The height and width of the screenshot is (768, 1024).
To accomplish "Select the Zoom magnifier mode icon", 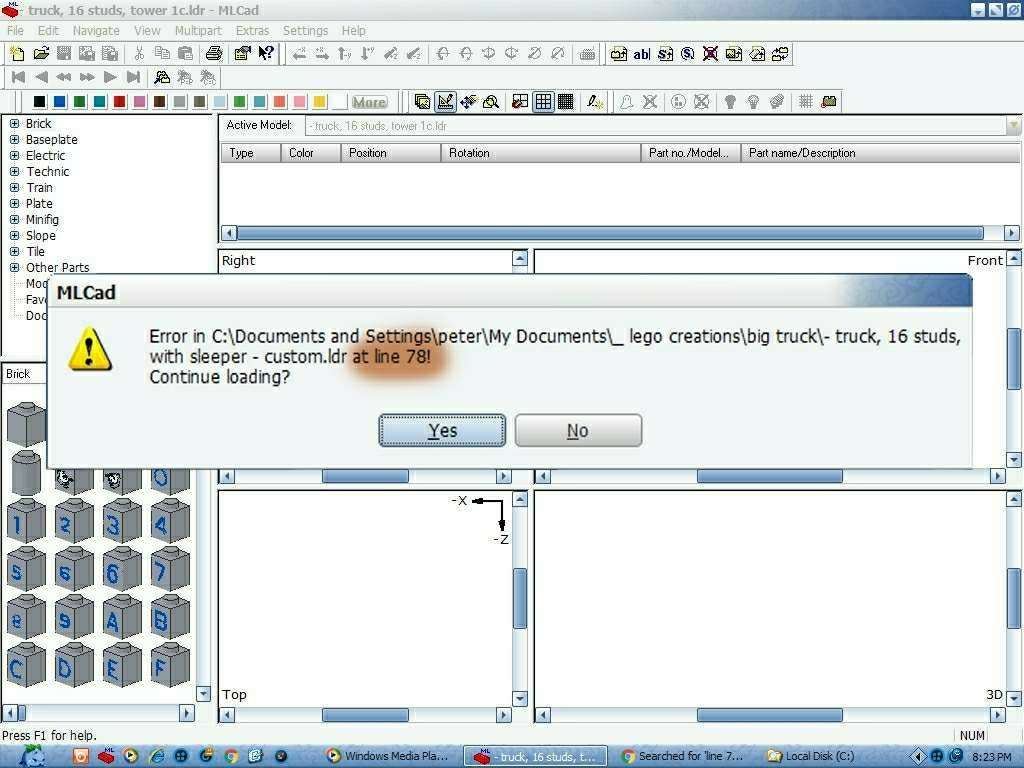I will tap(491, 102).
